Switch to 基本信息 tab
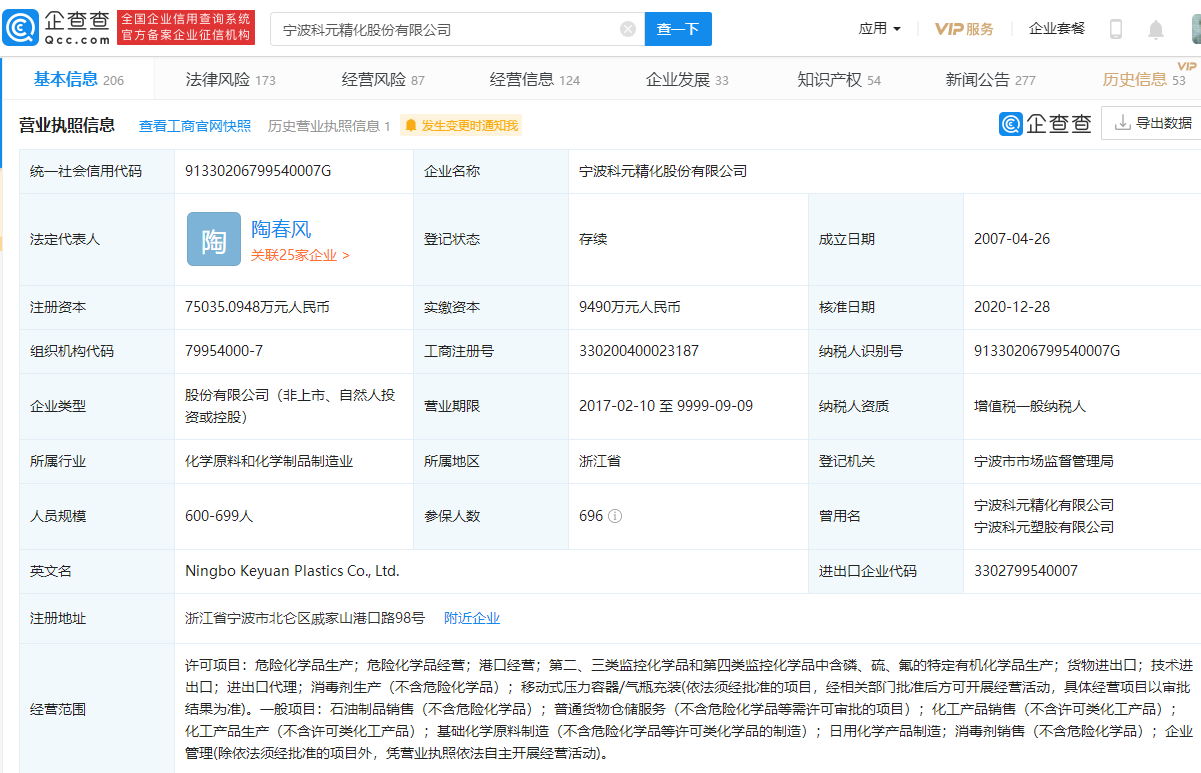1201x773 pixels. point(79,80)
